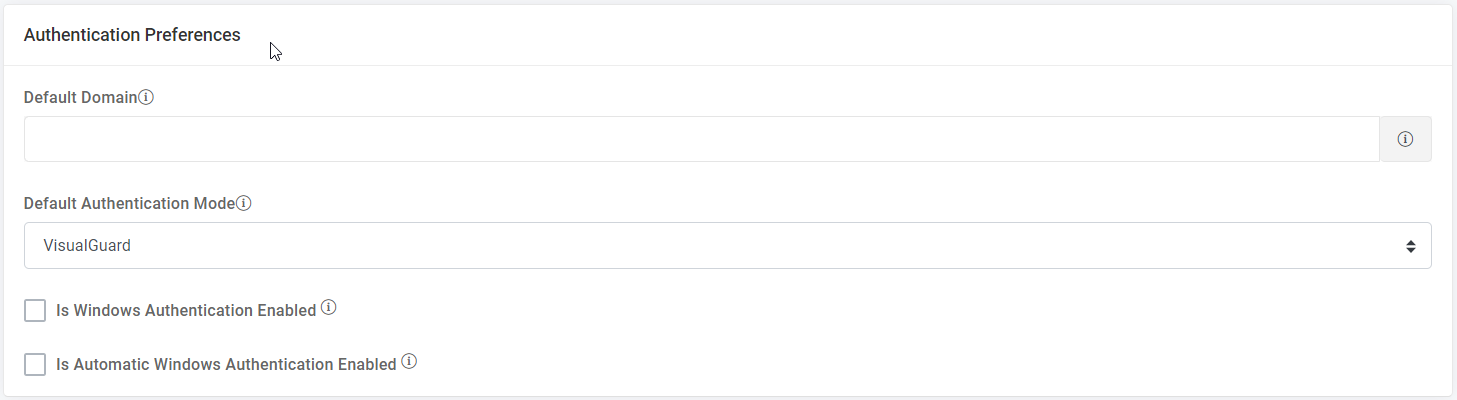This screenshot has width=1457, height=400.
Task: Click the up-down arrow of the VisualGuard select
Action: click(1410, 246)
